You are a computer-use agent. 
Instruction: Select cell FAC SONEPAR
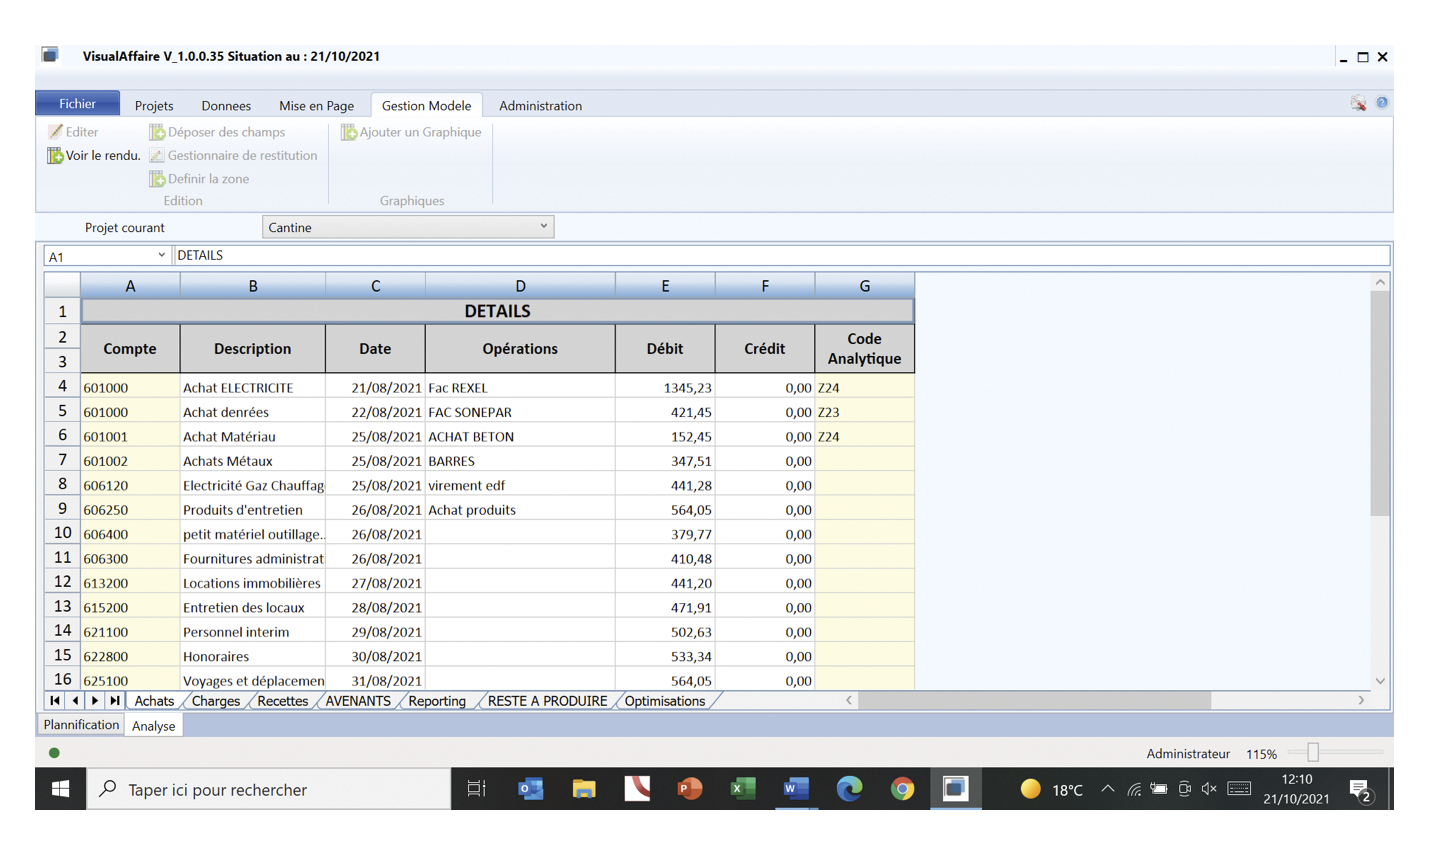[520, 412]
